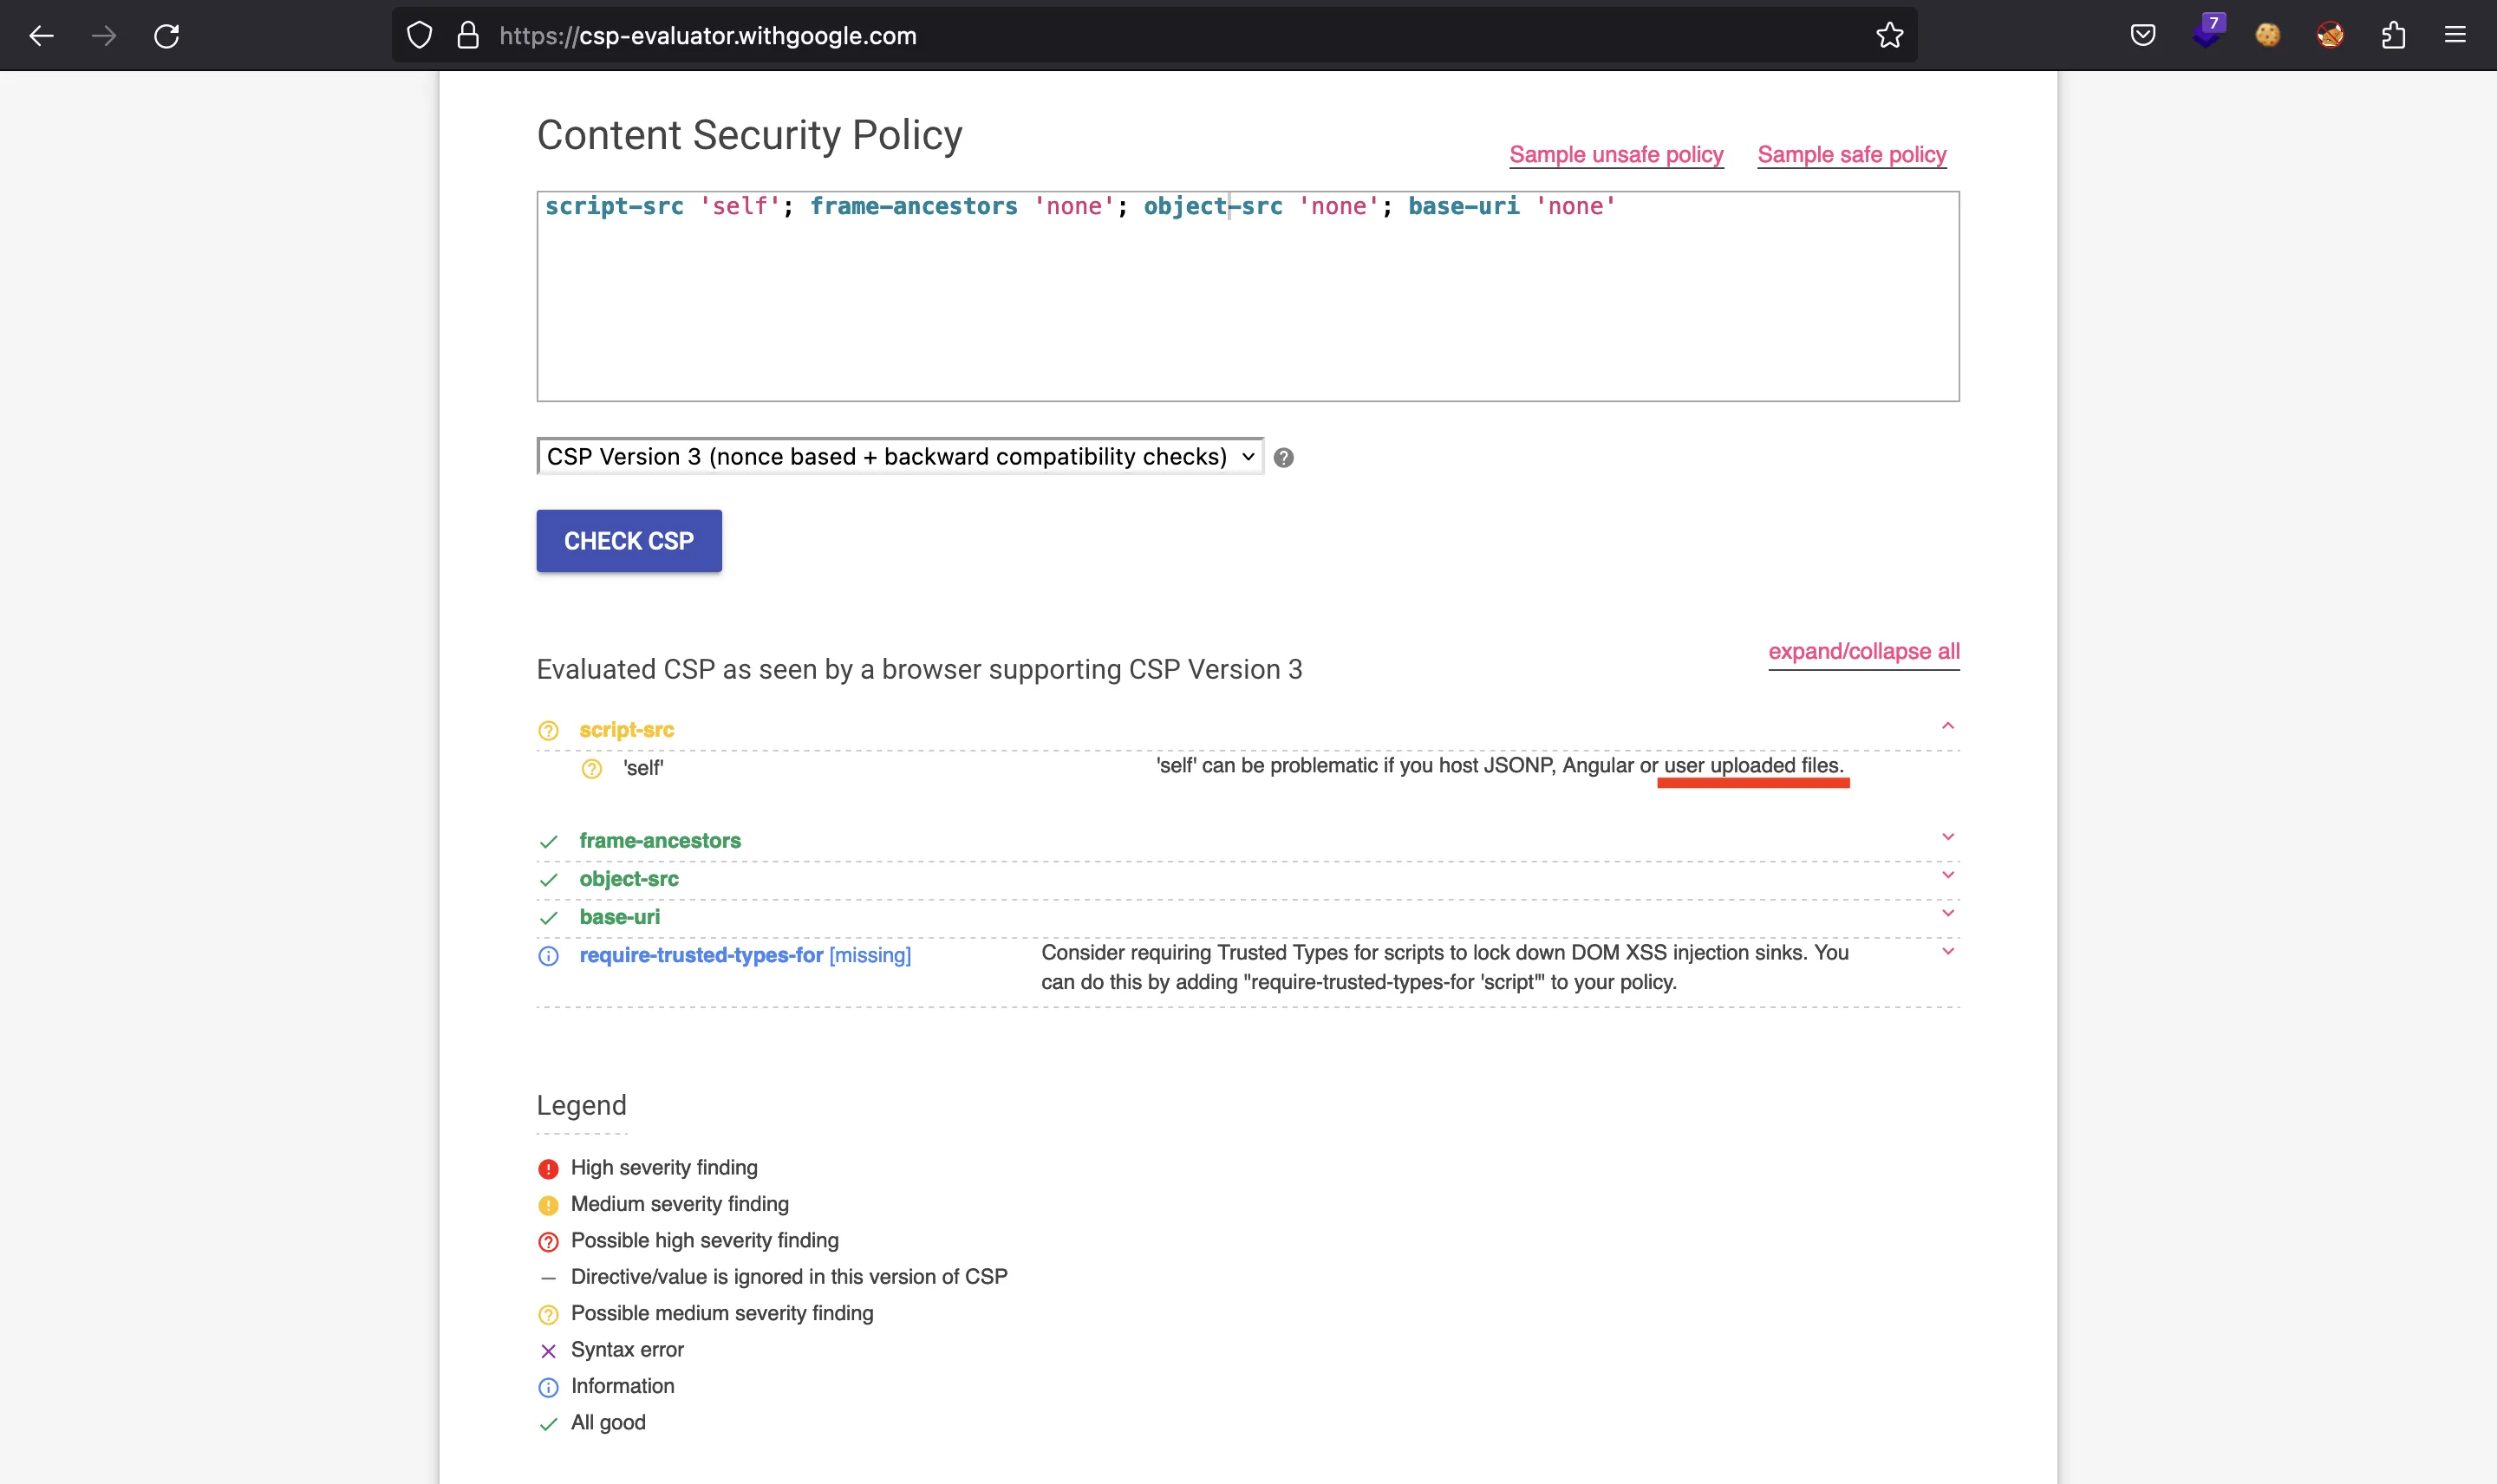The width and height of the screenshot is (2497, 1484).
Task: Click the Possible high severity legend icon
Action: (548, 1242)
